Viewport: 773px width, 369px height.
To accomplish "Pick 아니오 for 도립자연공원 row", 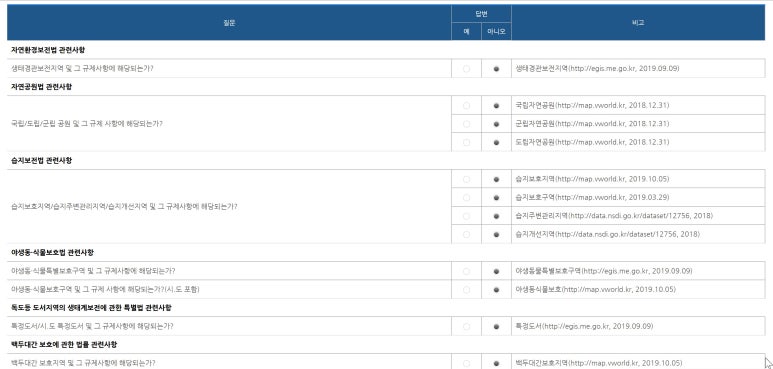I will pyautogui.click(x=496, y=142).
